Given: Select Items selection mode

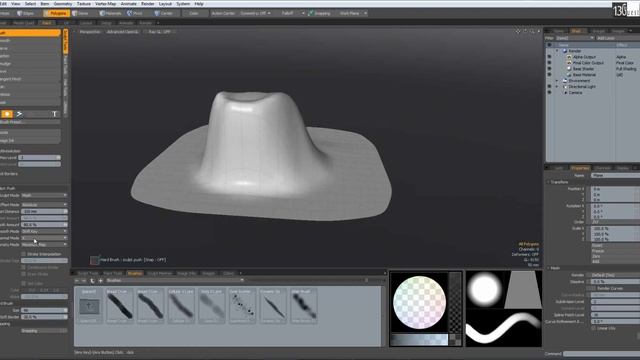Looking at the screenshot, I should 81,13.
